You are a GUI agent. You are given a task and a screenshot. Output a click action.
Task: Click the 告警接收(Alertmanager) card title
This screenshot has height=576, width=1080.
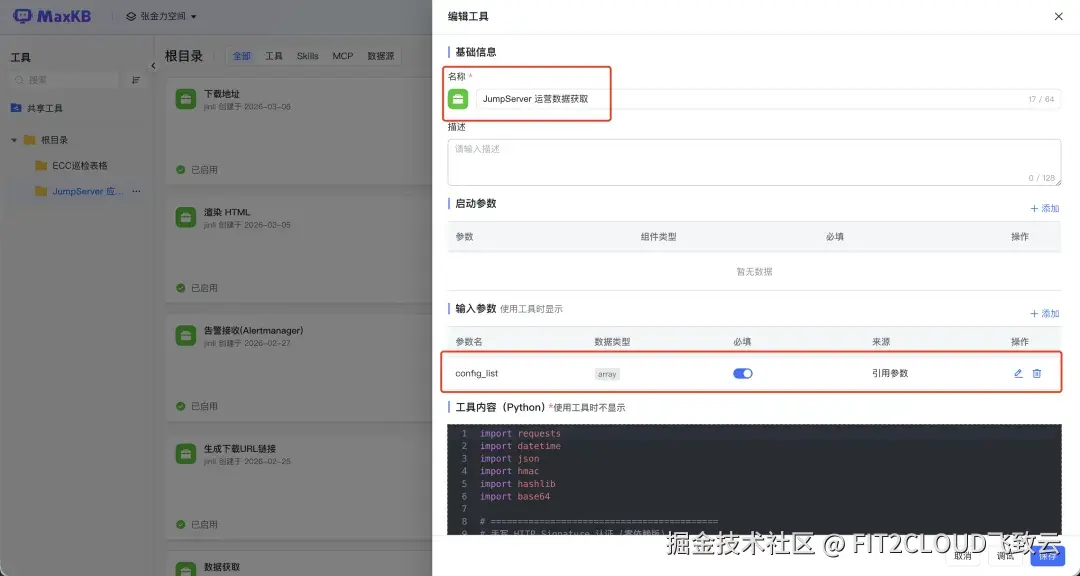point(253,331)
